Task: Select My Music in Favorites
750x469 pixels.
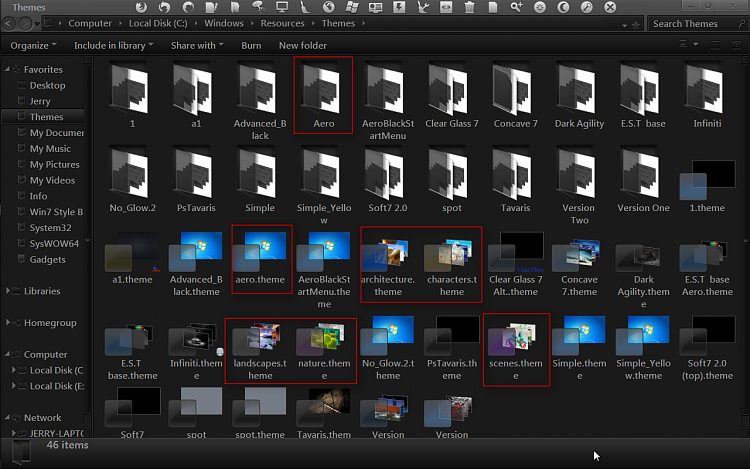Action: click(x=50, y=148)
